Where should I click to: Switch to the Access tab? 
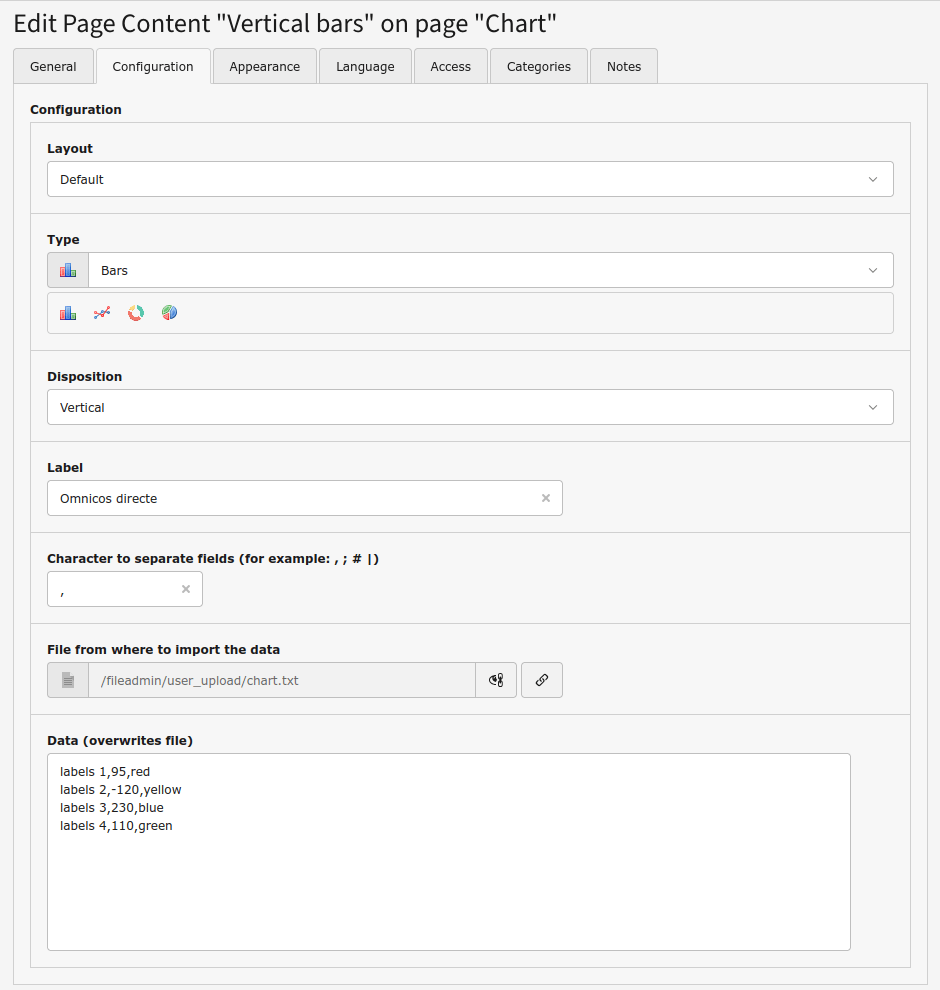450,67
